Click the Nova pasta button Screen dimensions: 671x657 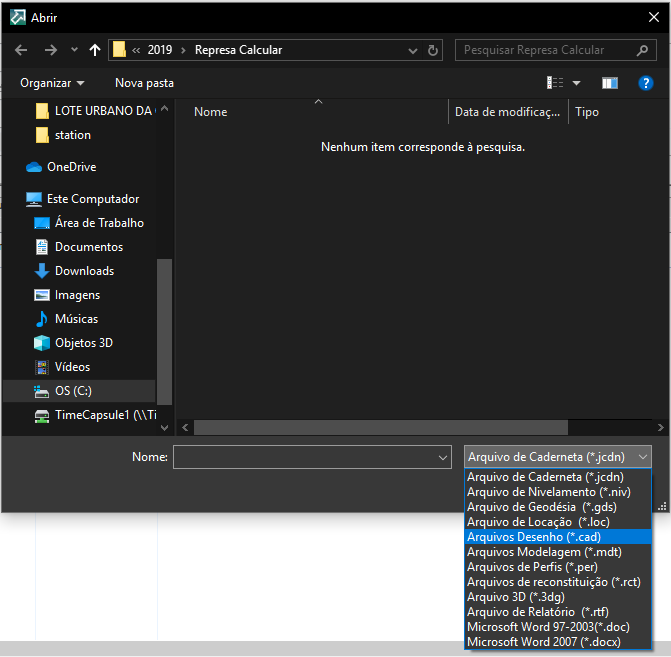click(144, 83)
